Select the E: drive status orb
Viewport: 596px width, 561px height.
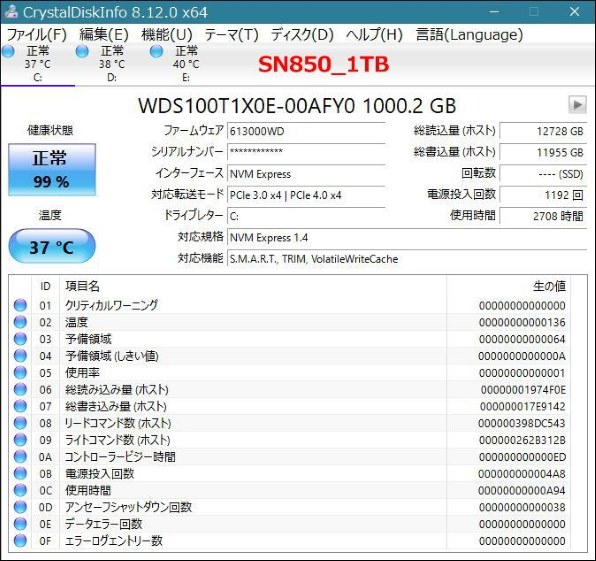pyautogui.click(x=156, y=52)
